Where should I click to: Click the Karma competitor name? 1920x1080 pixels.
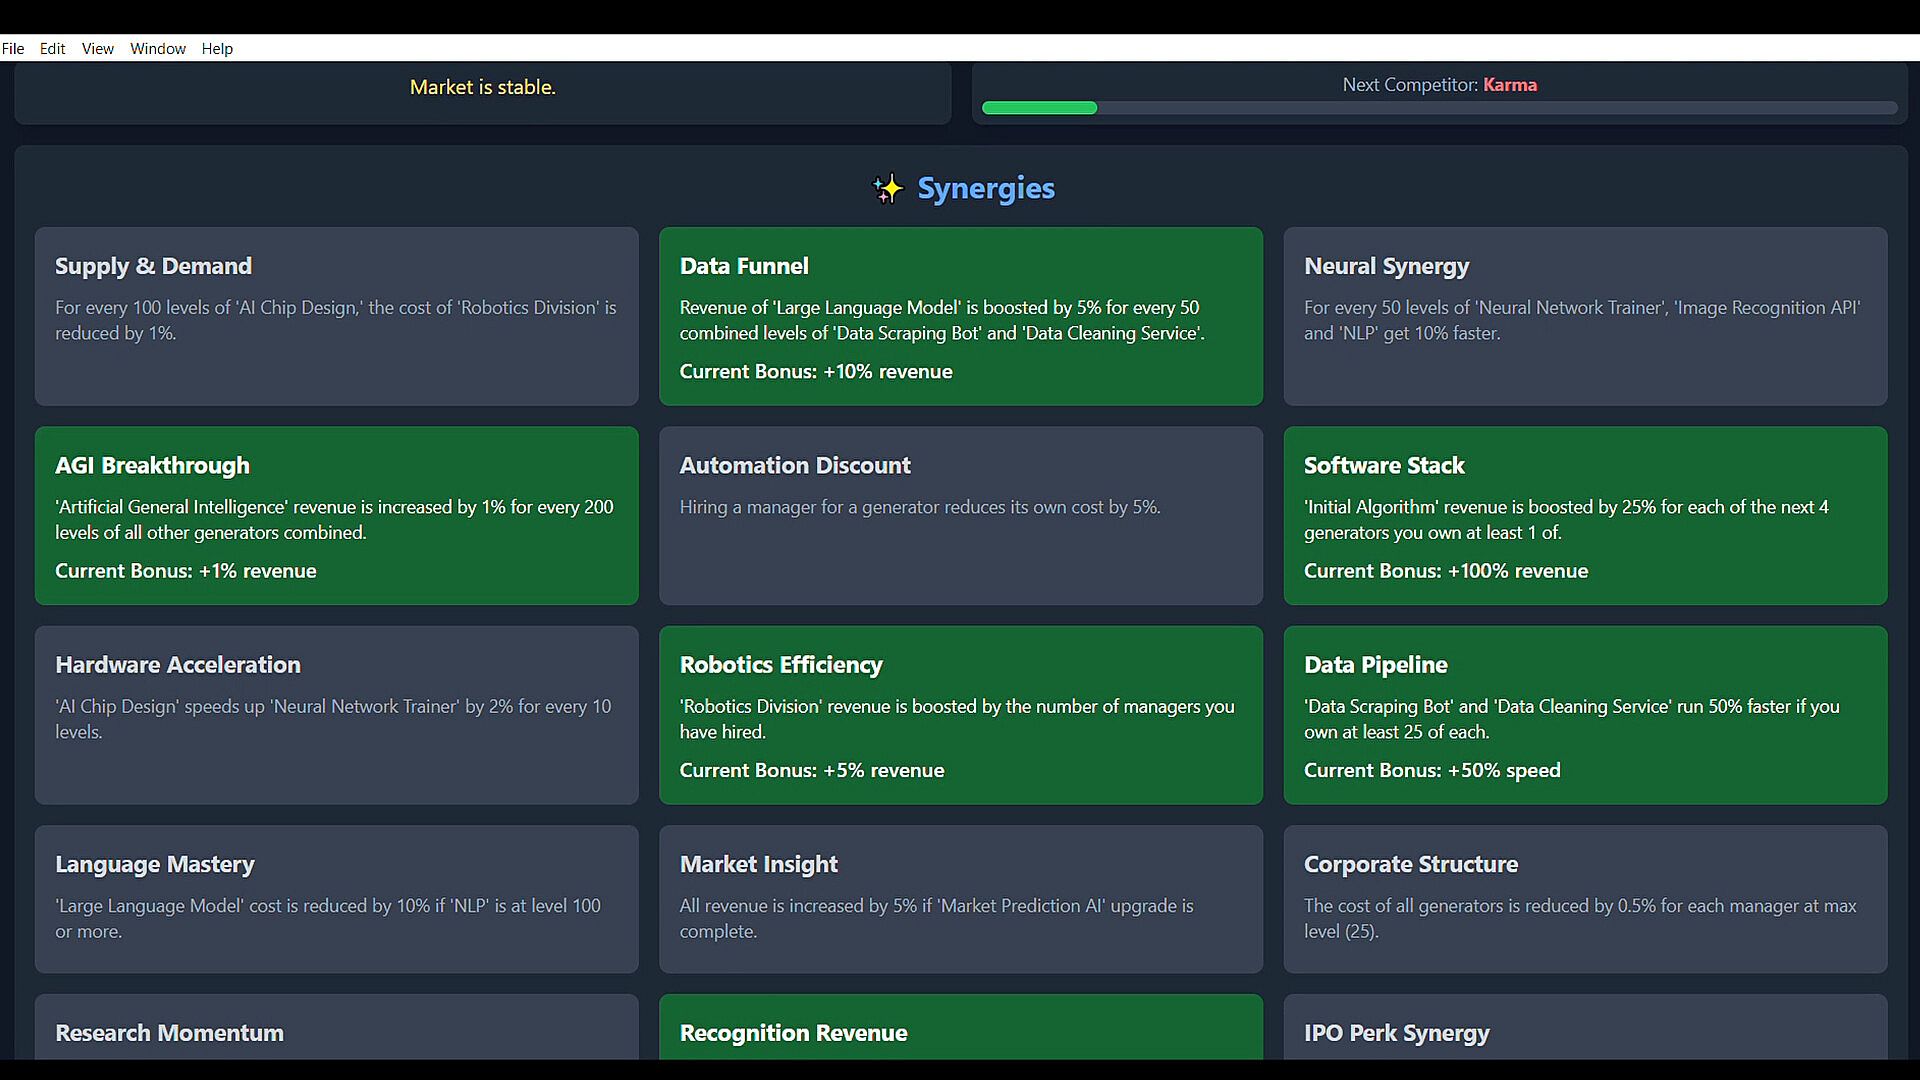click(x=1509, y=85)
